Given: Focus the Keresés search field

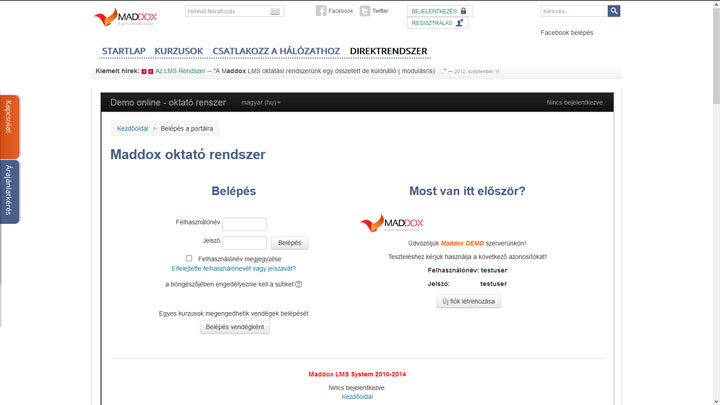Looking at the screenshot, I should tap(574, 11).
